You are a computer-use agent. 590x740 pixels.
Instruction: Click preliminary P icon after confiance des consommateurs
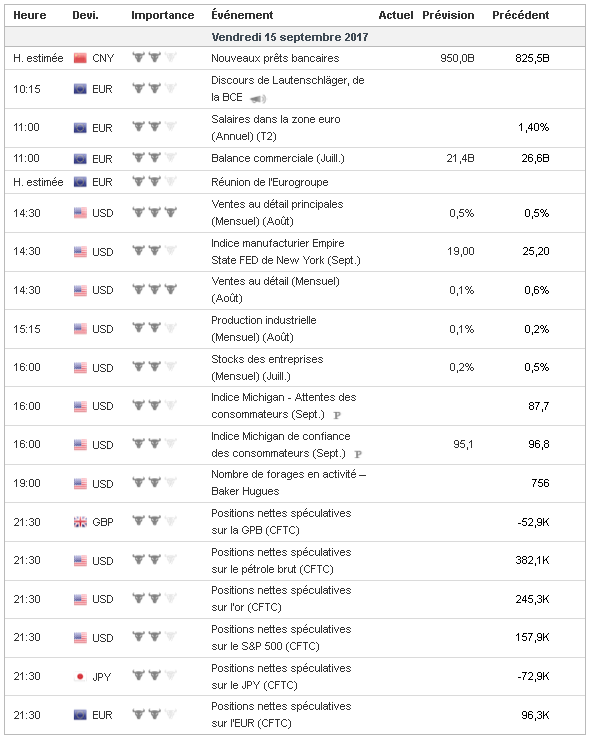click(x=358, y=454)
